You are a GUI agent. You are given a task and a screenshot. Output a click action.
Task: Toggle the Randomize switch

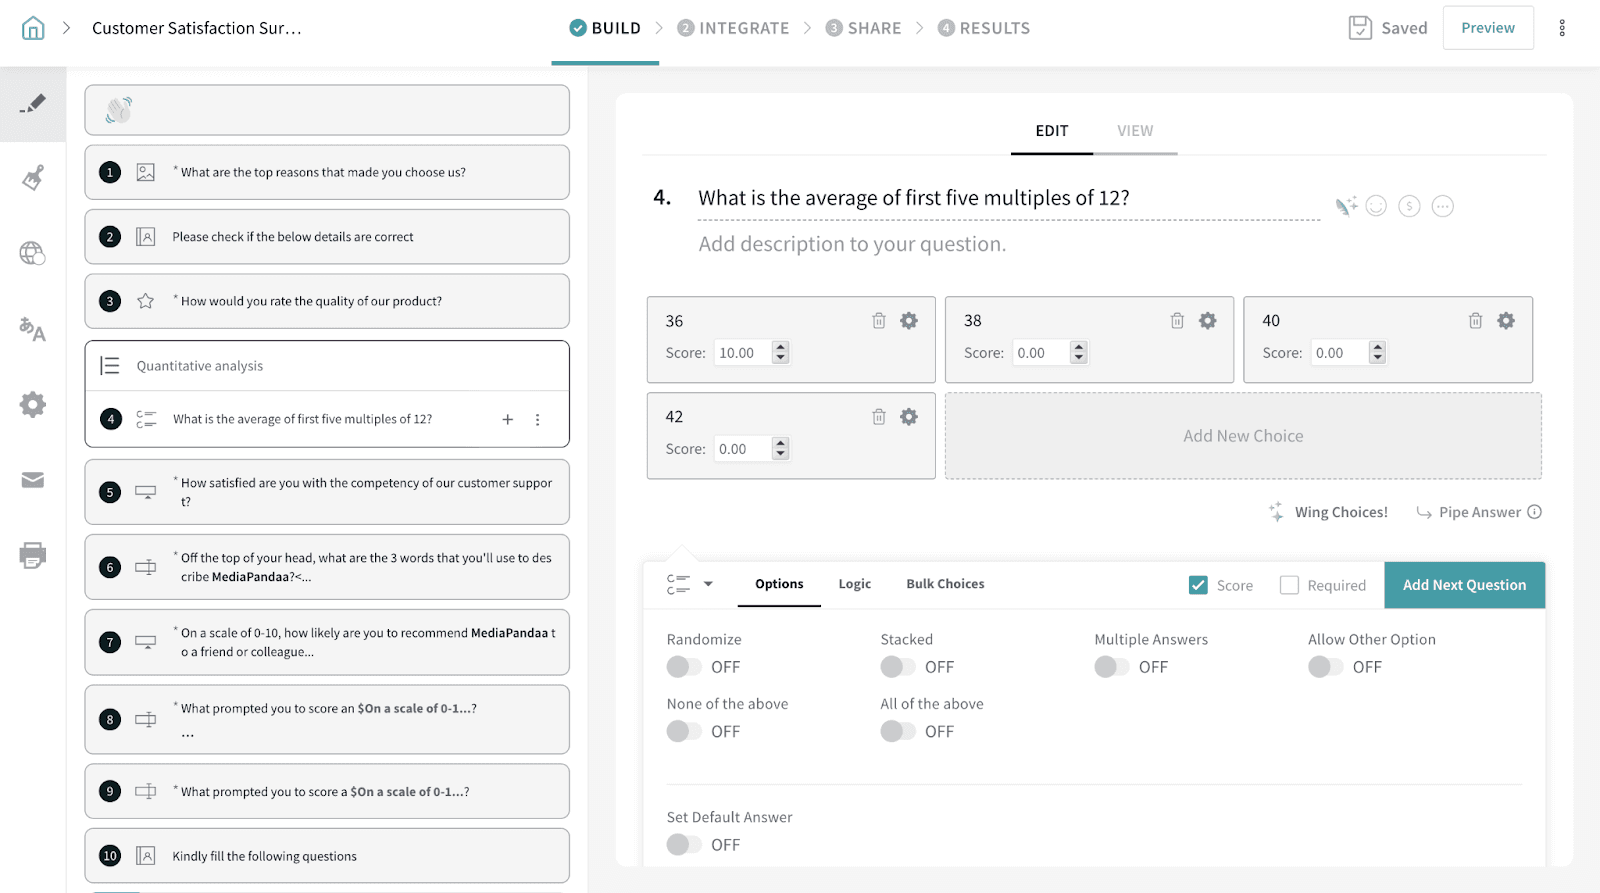click(x=684, y=667)
